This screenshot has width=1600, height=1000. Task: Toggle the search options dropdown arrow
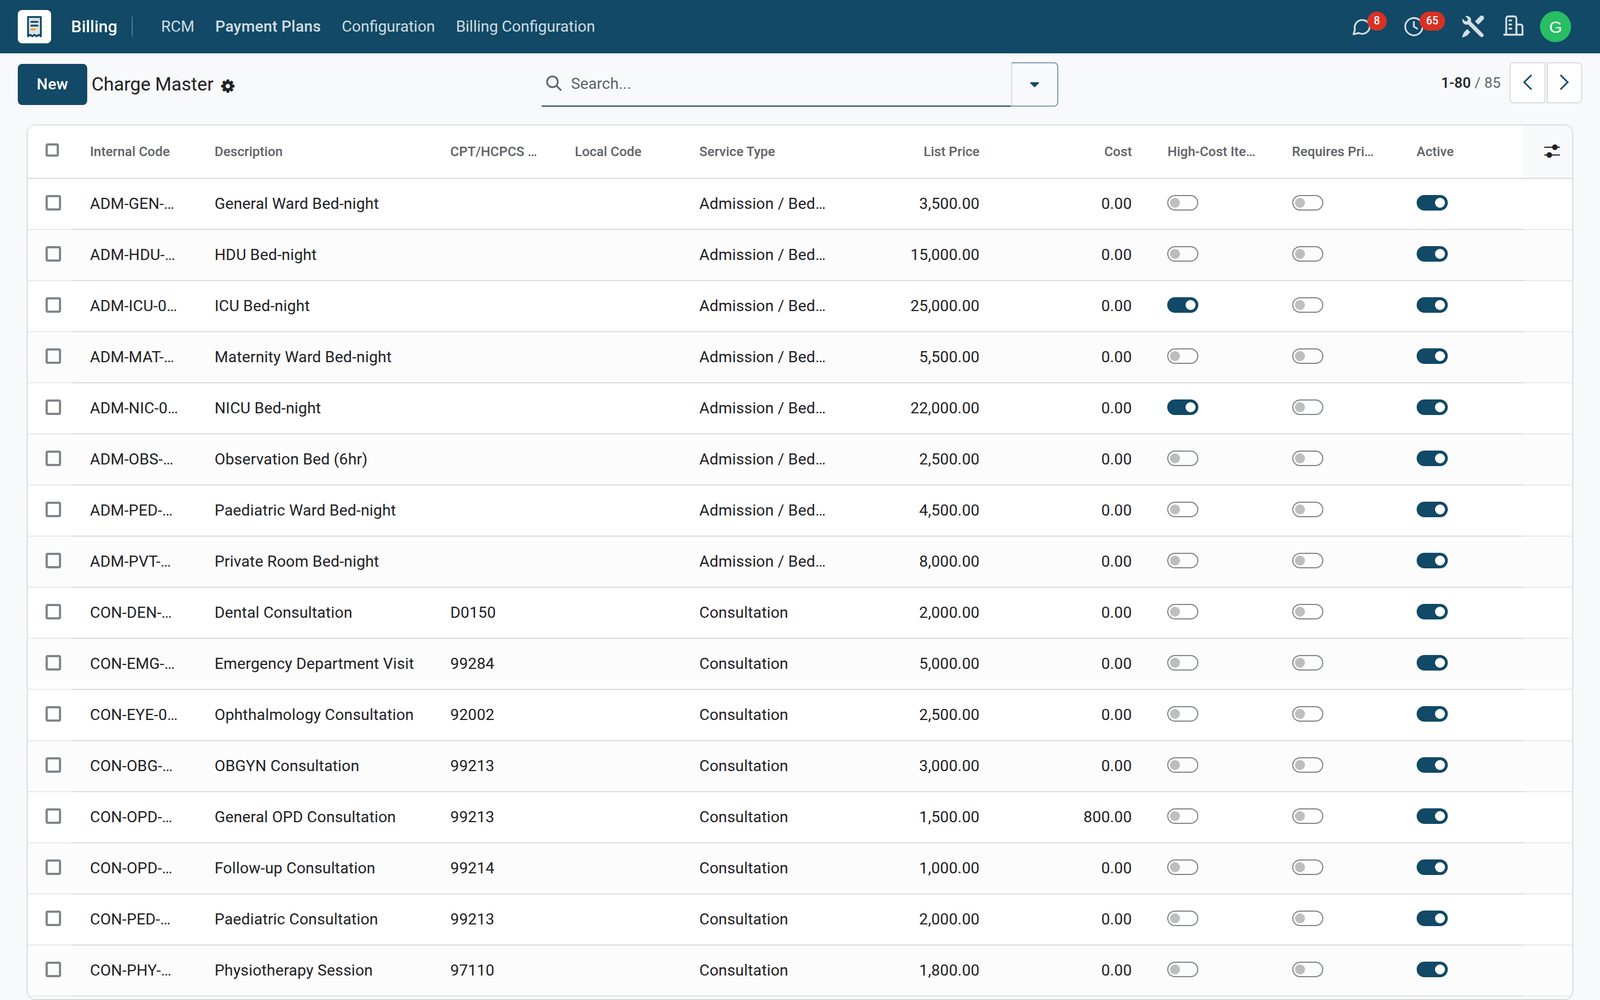(x=1034, y=84)
